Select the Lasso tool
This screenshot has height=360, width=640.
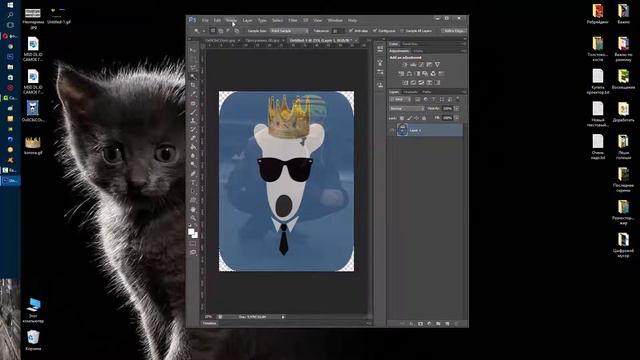(x=193, y=68)
